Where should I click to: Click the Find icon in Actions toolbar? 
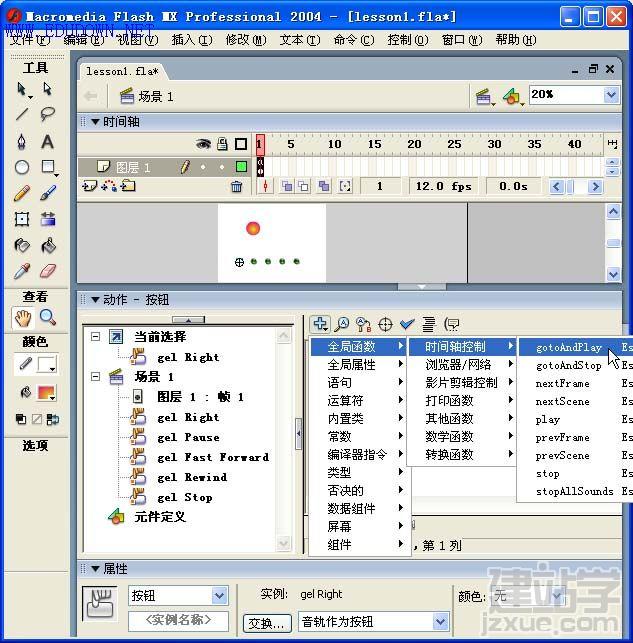pos(342,324)
